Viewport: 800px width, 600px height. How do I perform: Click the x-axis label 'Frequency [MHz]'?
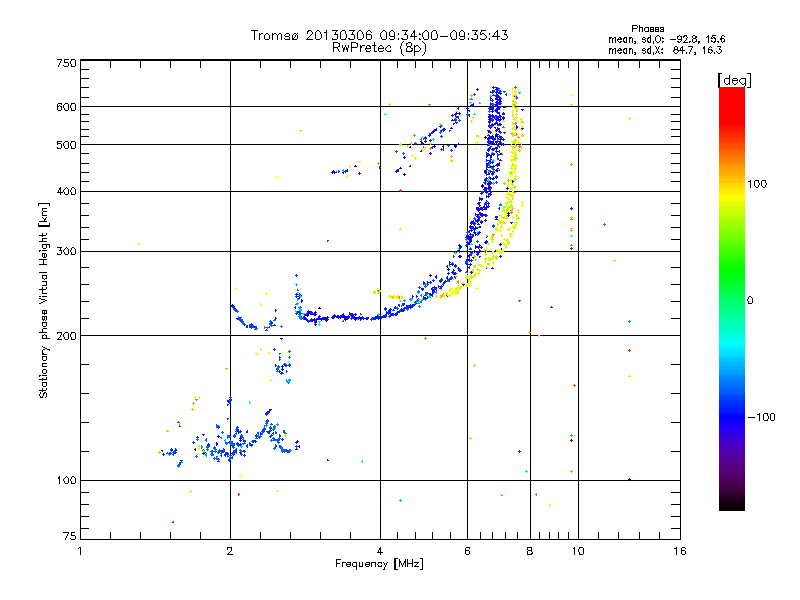(x=379, y=564)
